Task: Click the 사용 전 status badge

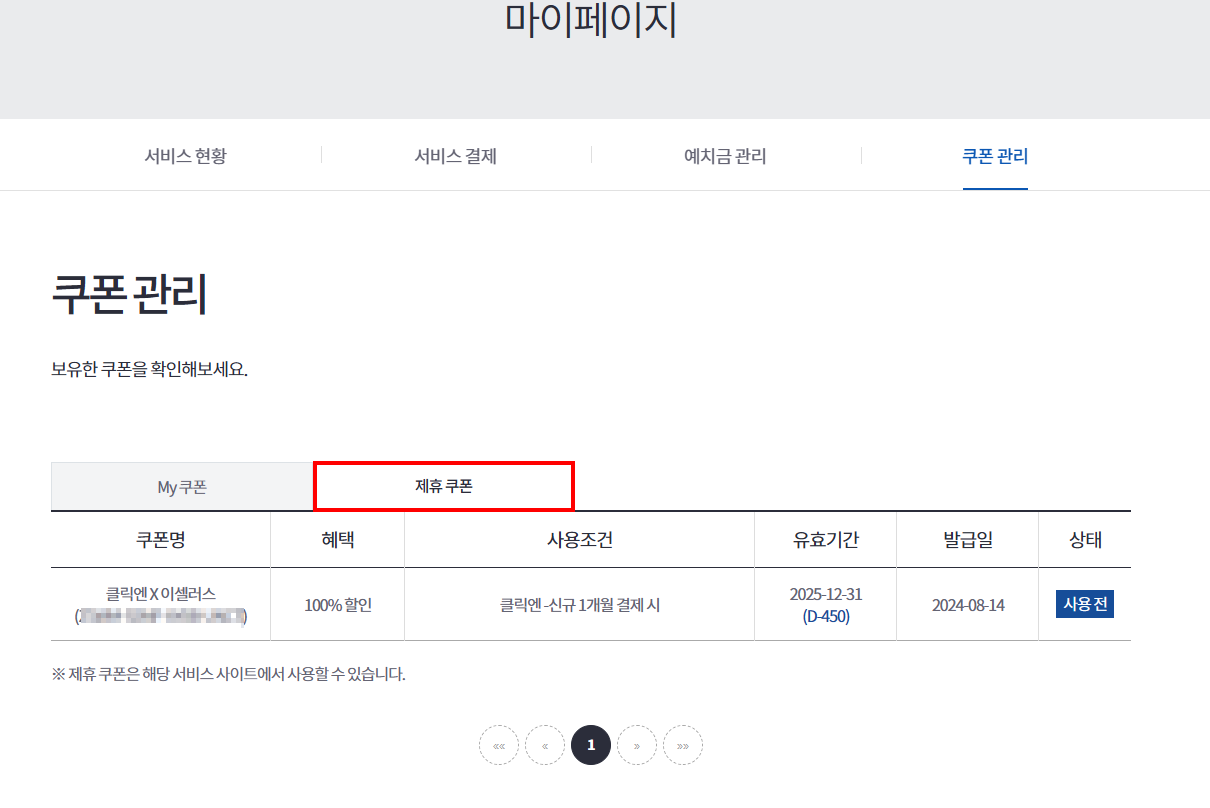Action: click(x=1085, y=604)
